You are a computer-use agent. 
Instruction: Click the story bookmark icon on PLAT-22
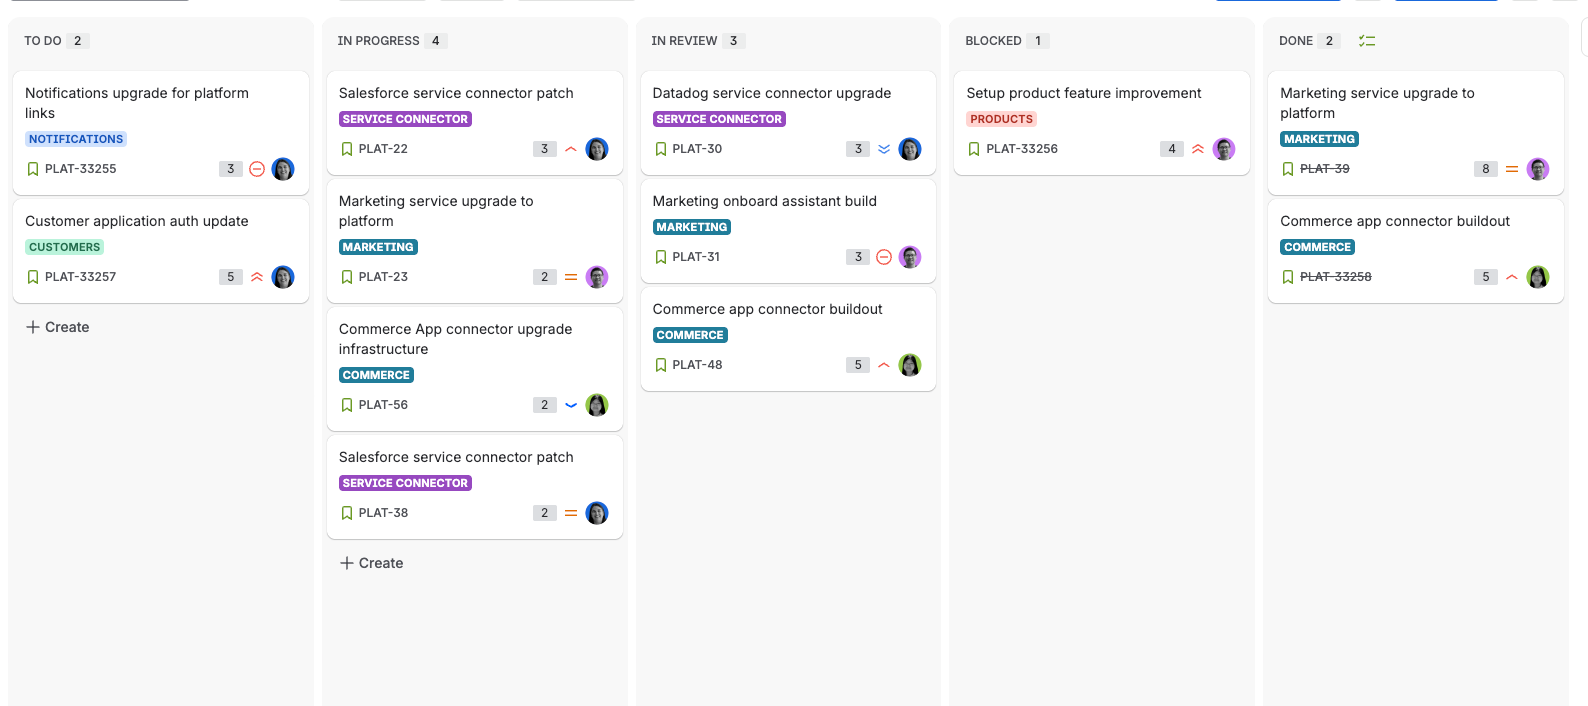[x=347, y=149]
